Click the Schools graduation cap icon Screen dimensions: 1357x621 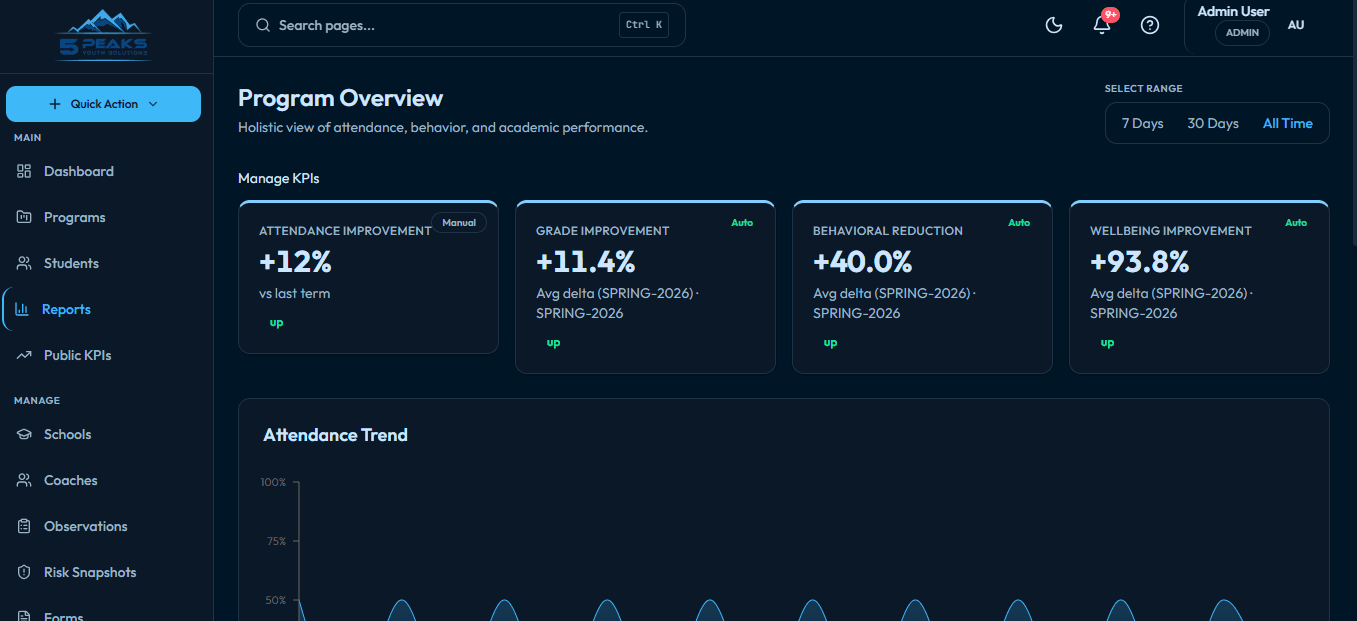pyautogui.click(x=25, y=434)
